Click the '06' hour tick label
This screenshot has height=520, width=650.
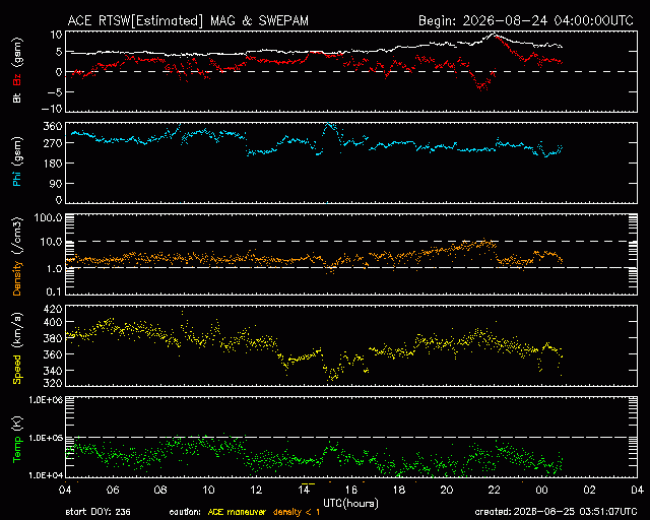[x=113, y=490]
